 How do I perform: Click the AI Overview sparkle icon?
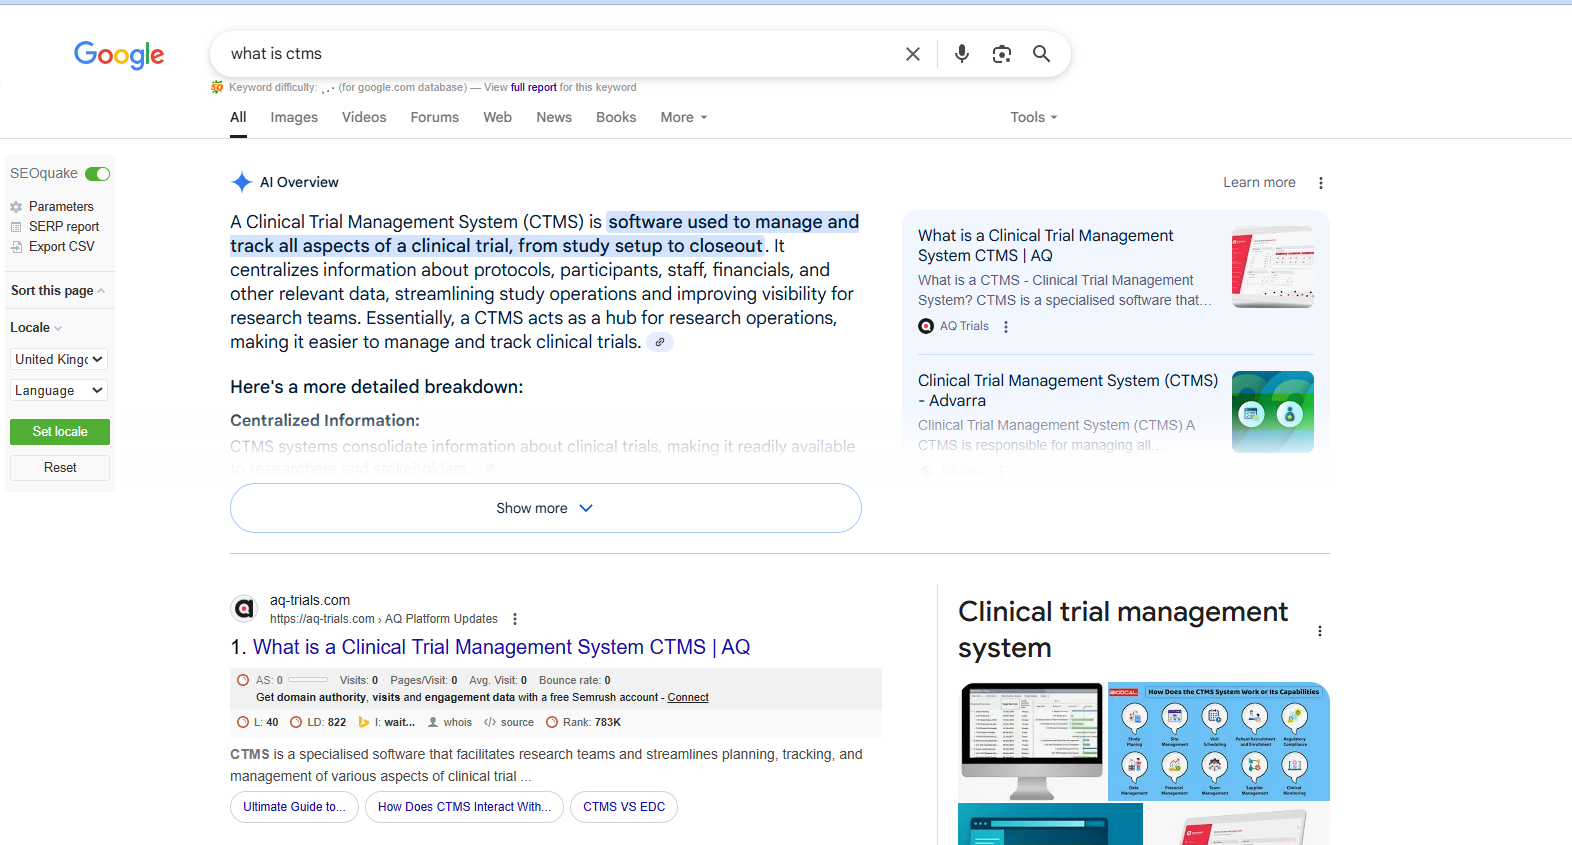[x=241, y=182]
